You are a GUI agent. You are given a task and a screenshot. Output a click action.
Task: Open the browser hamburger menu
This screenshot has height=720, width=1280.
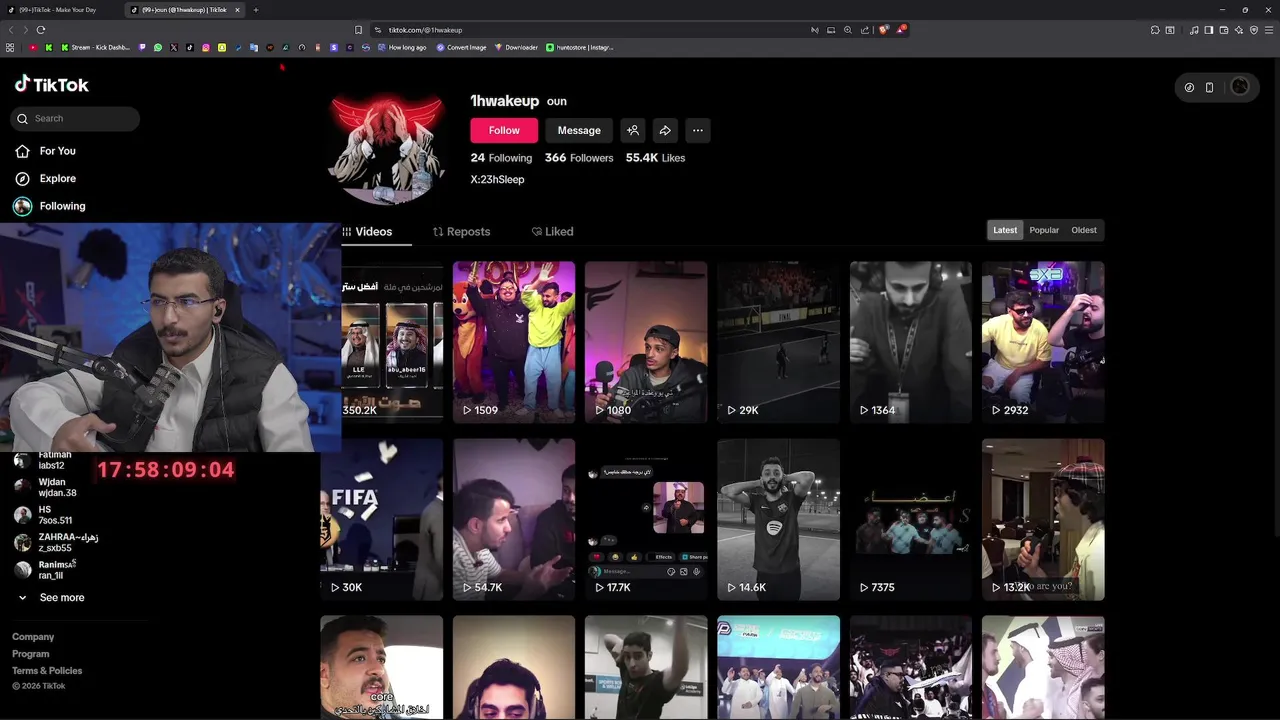tap(1268, 30)
